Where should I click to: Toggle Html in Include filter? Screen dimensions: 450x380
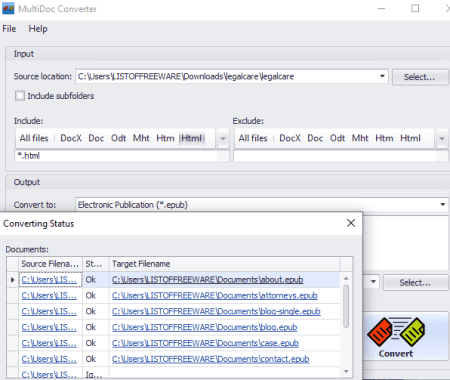pyautogui.click(x=192, y=138)
